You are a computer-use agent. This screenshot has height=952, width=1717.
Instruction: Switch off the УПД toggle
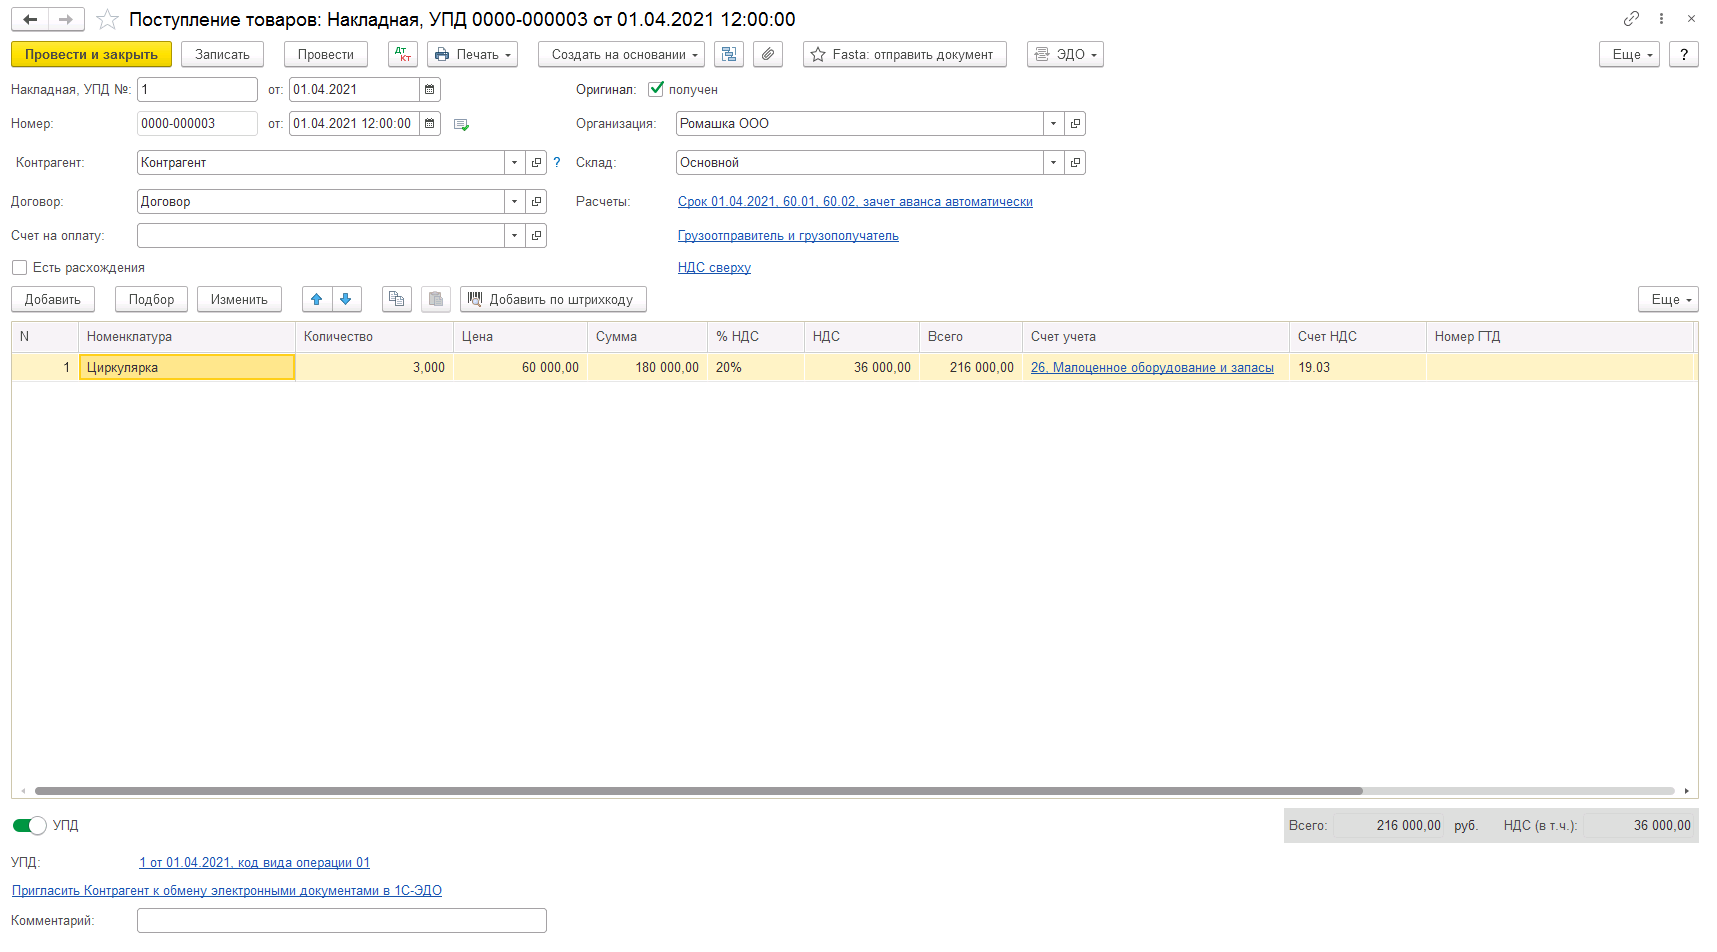coord(30,825)
